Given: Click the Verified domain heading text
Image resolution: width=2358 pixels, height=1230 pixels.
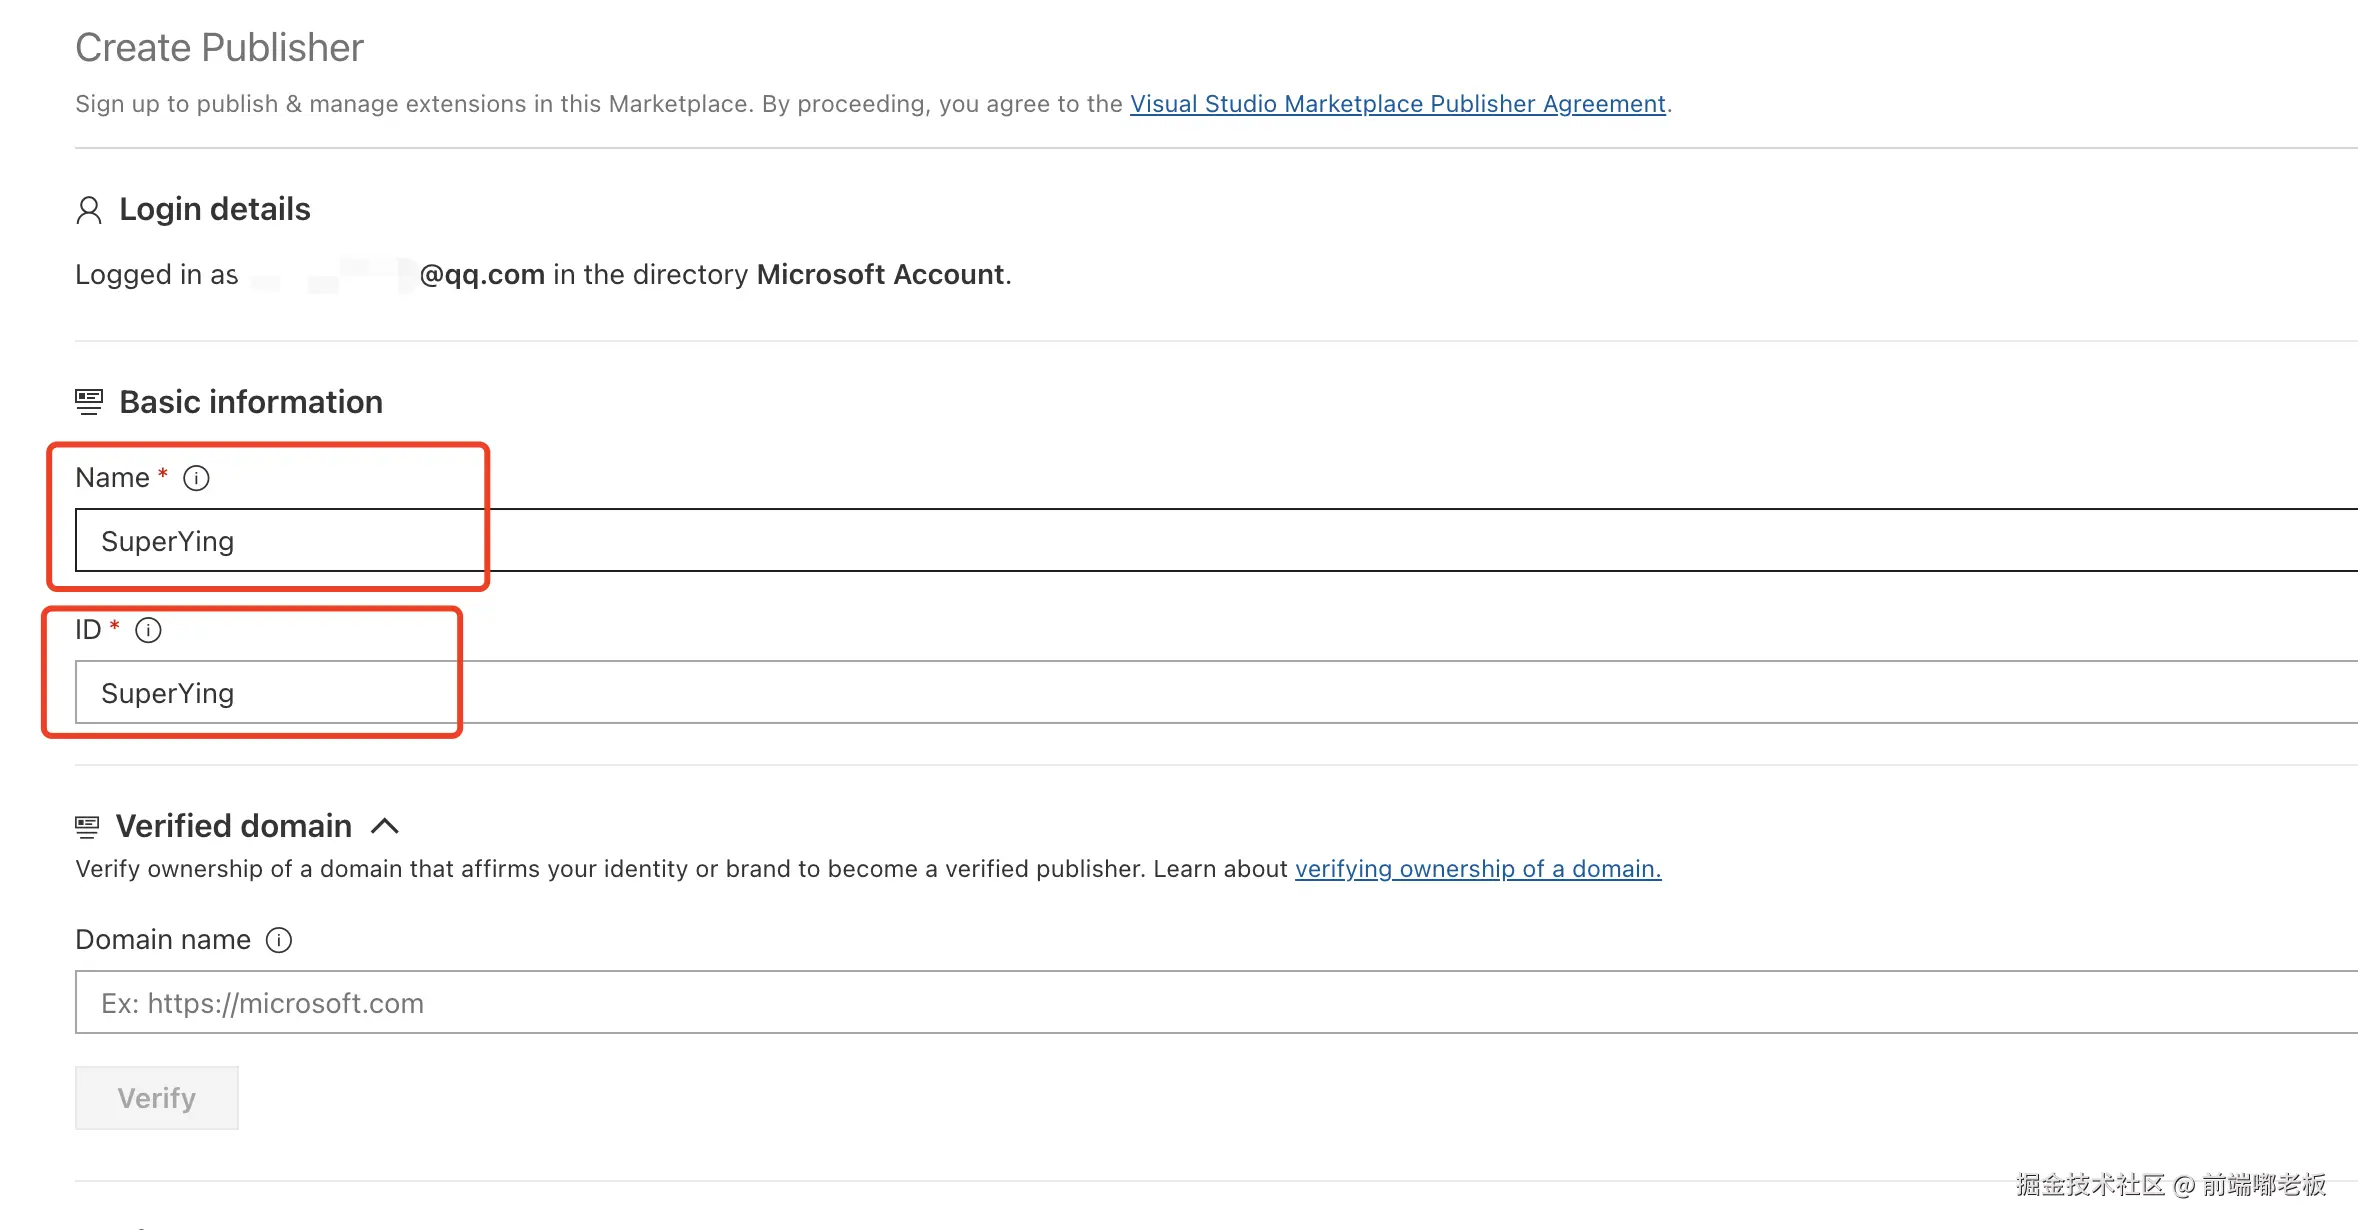Looking at the screenshot, I should coord(233,826).
